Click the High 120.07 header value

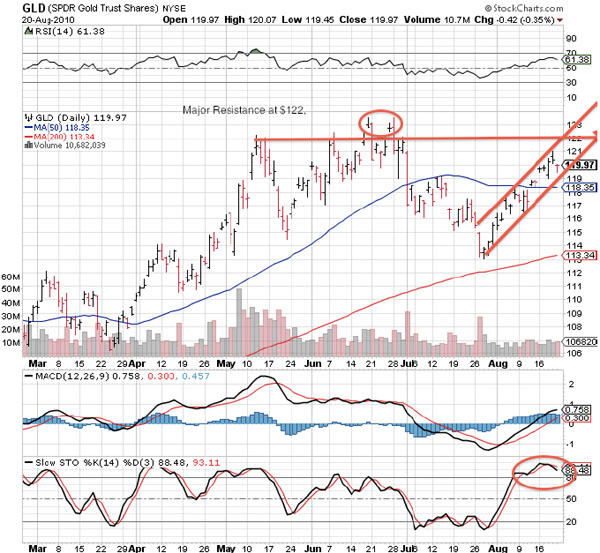pyautogui.click(x=250, y=20)
